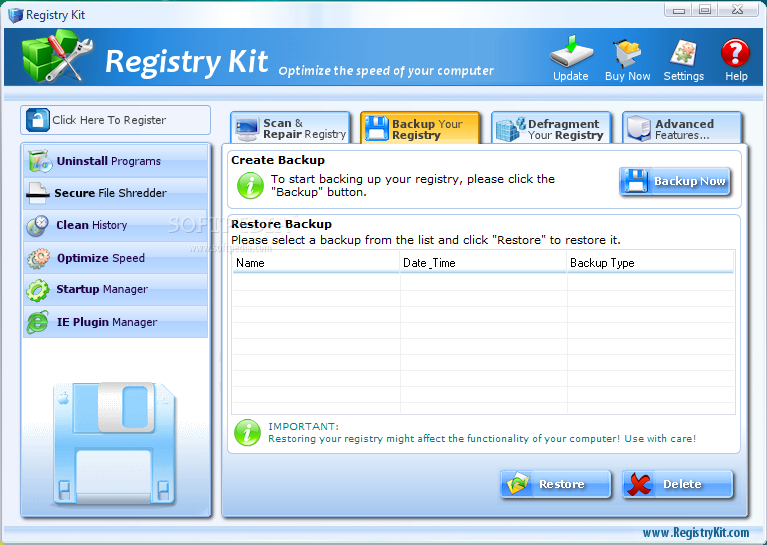767x545 pixels.
Task: Click the Clean History globe clock icon
Action: point(38,226)
